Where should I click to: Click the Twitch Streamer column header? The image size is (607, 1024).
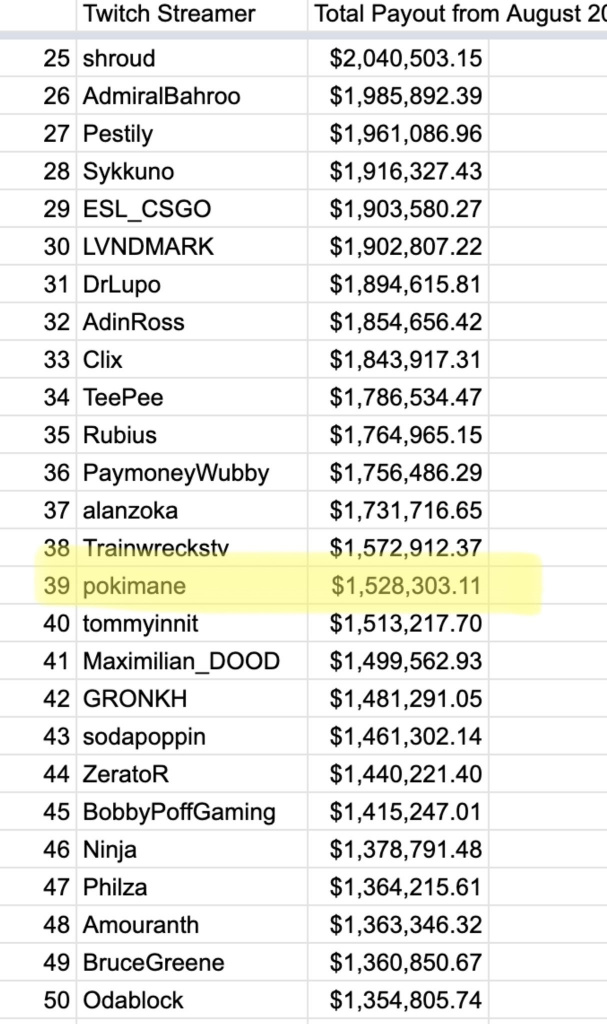pos(168,14)
